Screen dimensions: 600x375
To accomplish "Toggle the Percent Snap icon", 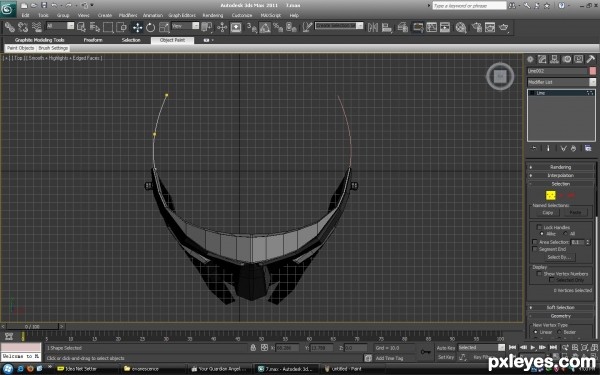I will pyautogui.click(x=278, y=27).
